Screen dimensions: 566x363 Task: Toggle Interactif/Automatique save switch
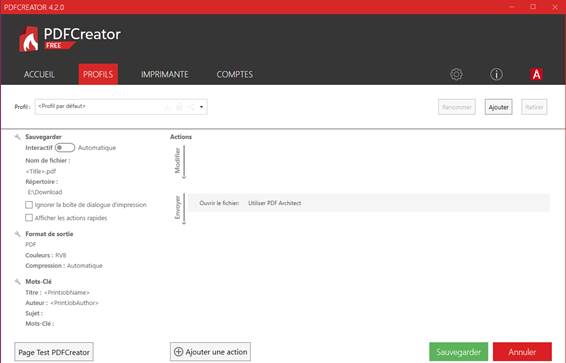(65, 148)
